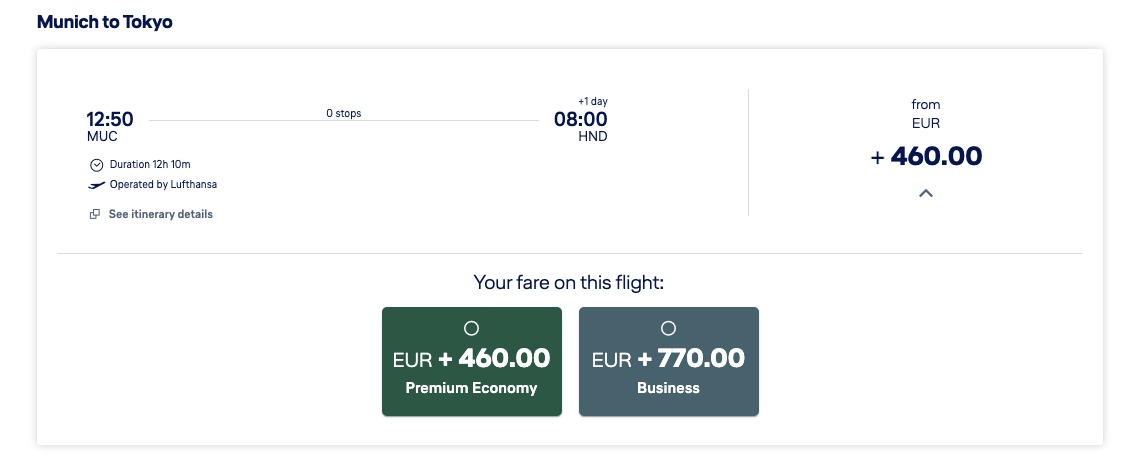Image resolution: width=1123 pixels, height=467 pixels.
Task: Select the Business fare radio button
Action: [668, 328]
